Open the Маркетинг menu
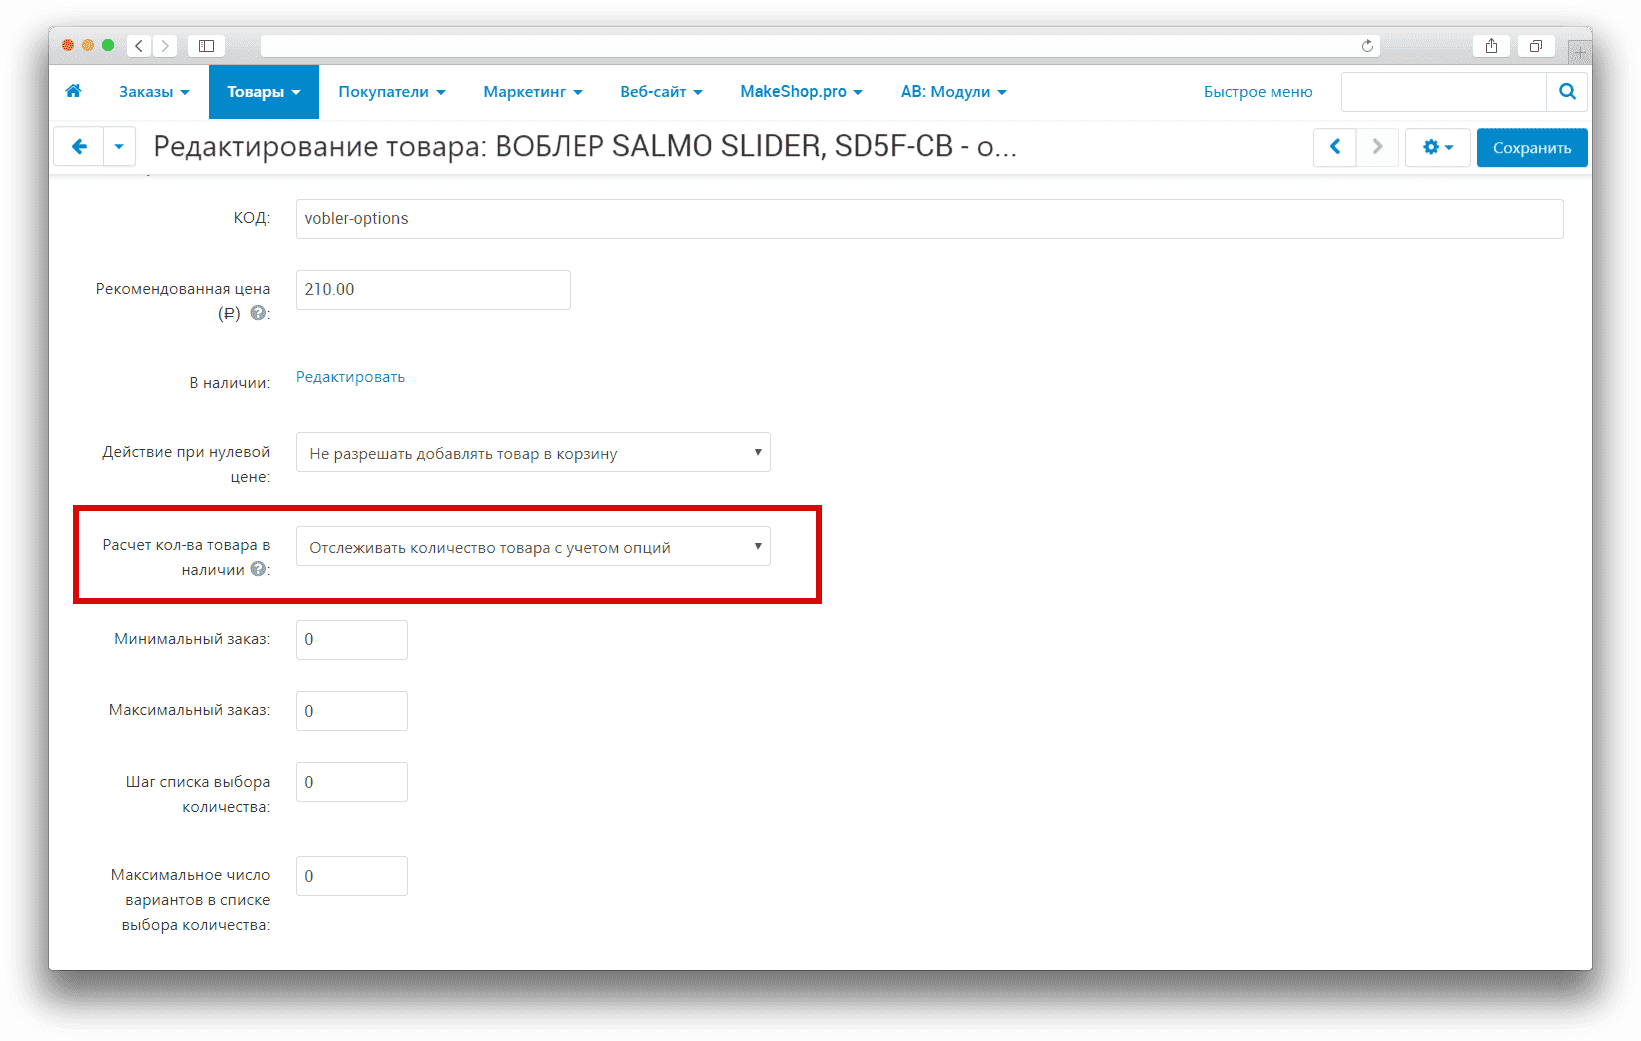The height and width of the screenshot is (1041, 1641). [x=533, y=92]
